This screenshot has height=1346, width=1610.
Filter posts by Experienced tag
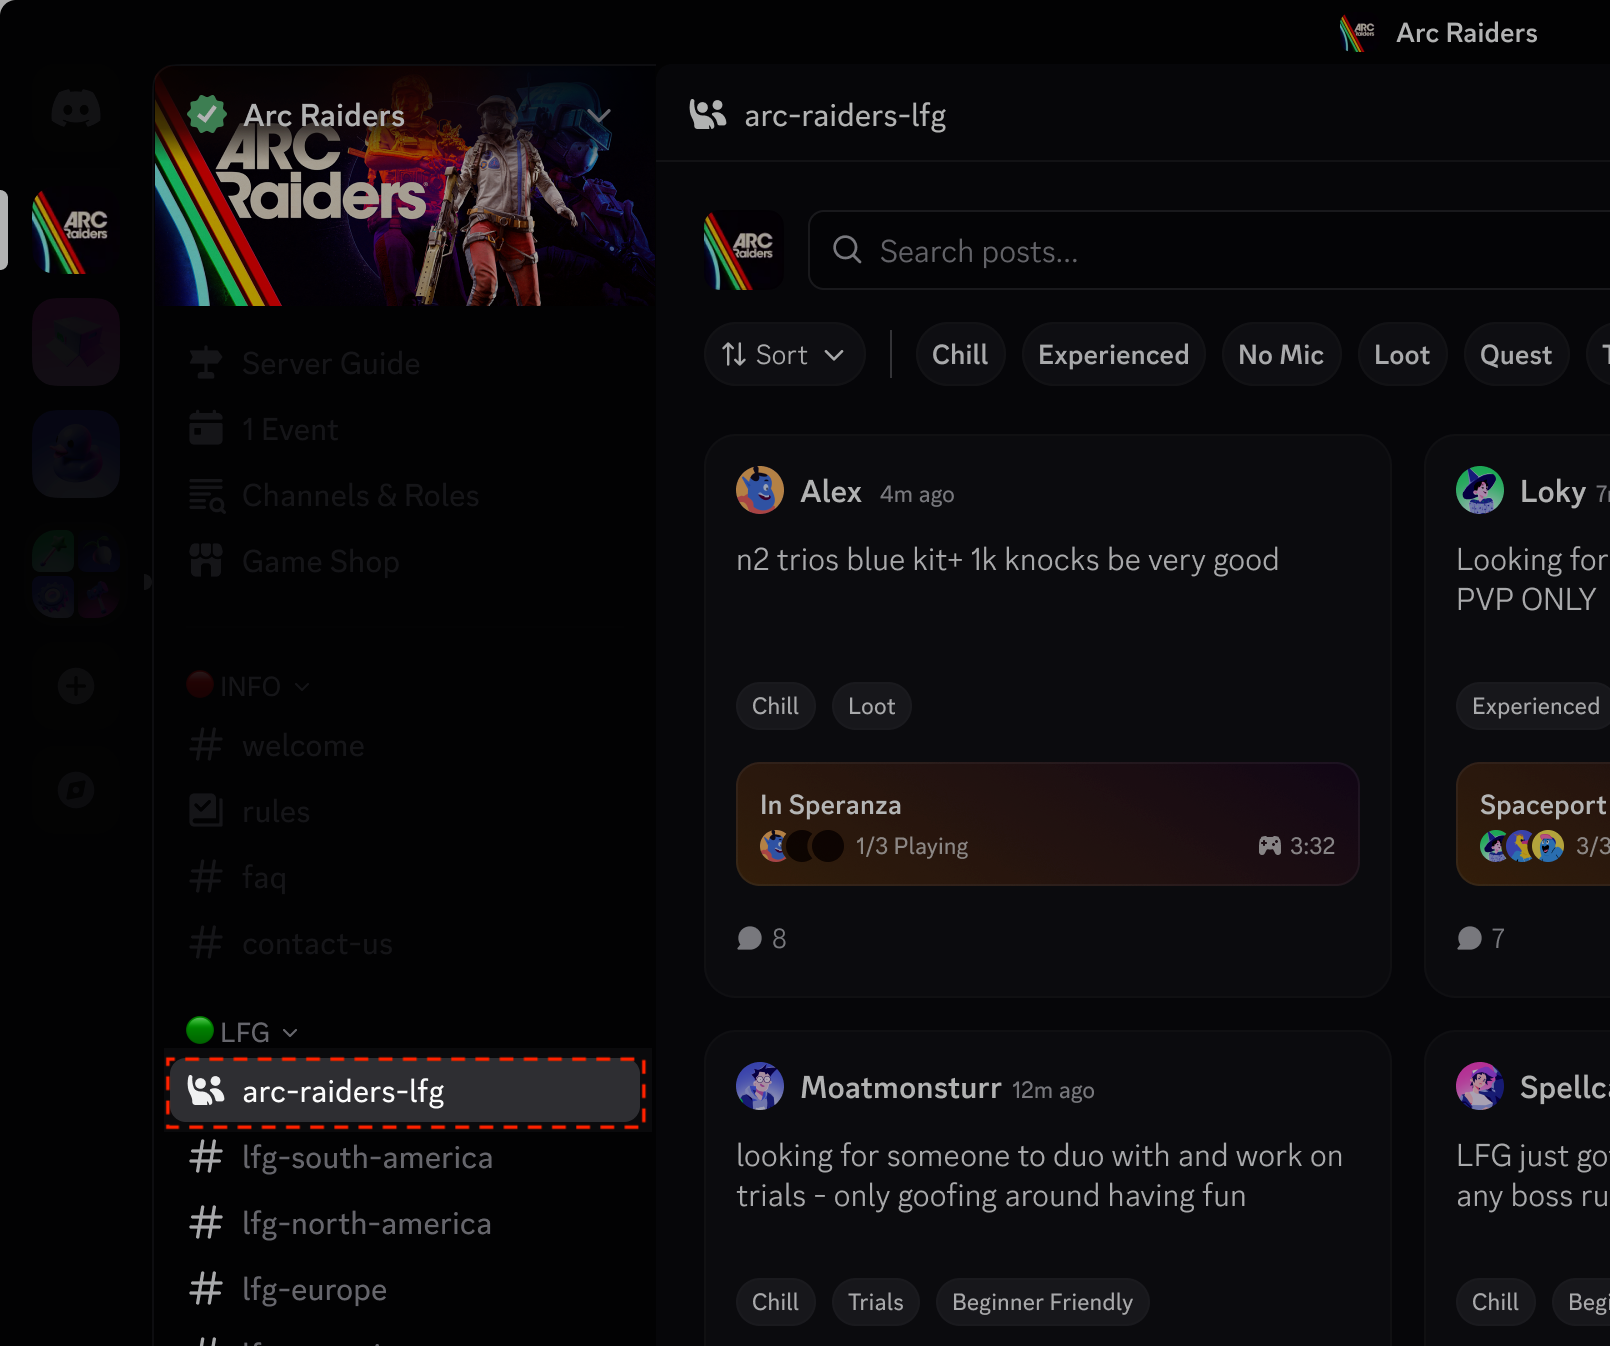tap(1113, 354)
